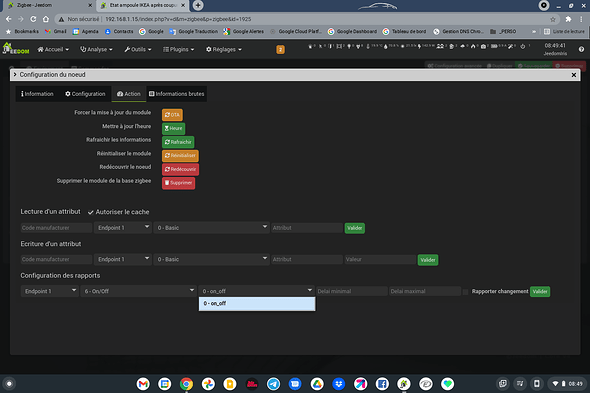This screenshot has width=590, height=393.
Task: Open Facebook from the shelf
Action: click(x=382, y=384)
